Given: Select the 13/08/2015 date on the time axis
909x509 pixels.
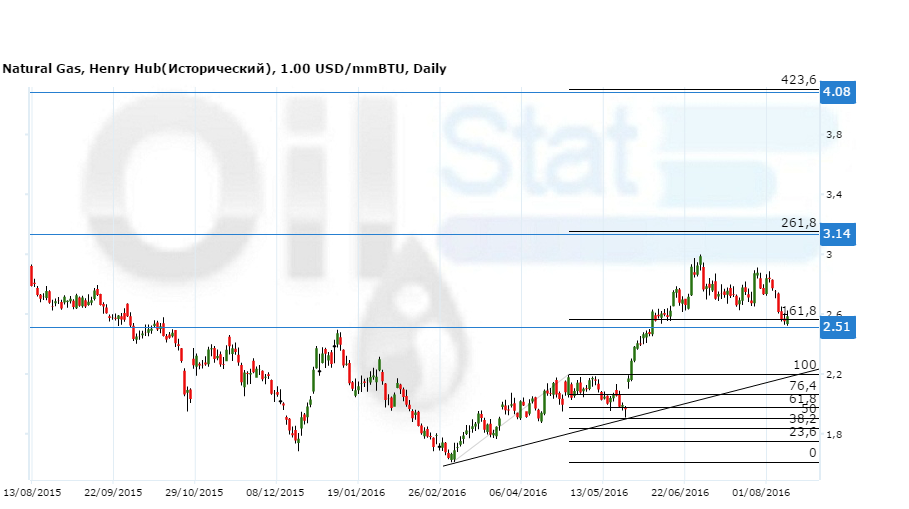Looking at the screenshot, I should pyautogui.click(x=32, y=493).
